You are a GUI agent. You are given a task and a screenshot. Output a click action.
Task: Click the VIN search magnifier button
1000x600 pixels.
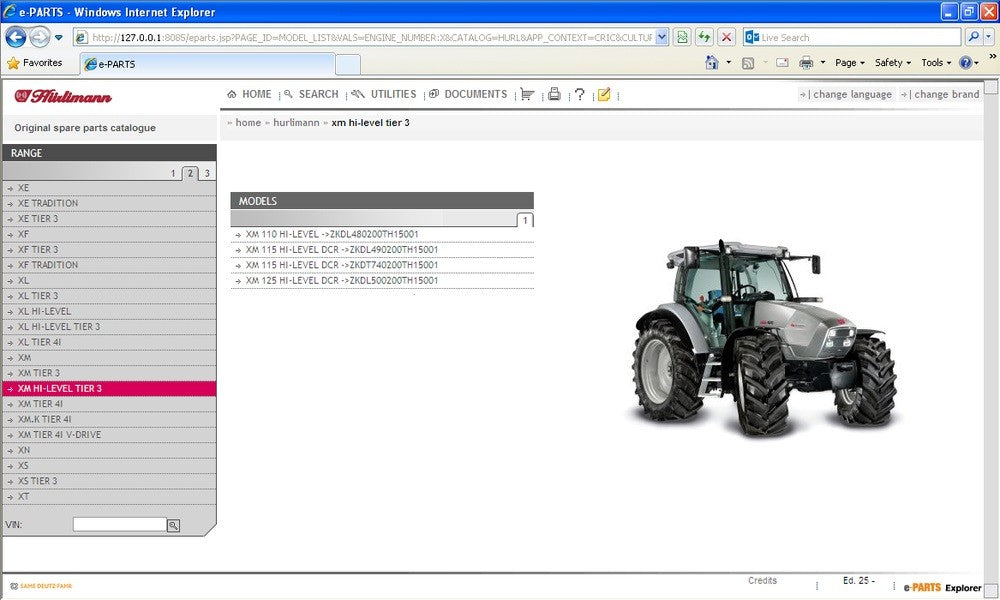(173, 525)
